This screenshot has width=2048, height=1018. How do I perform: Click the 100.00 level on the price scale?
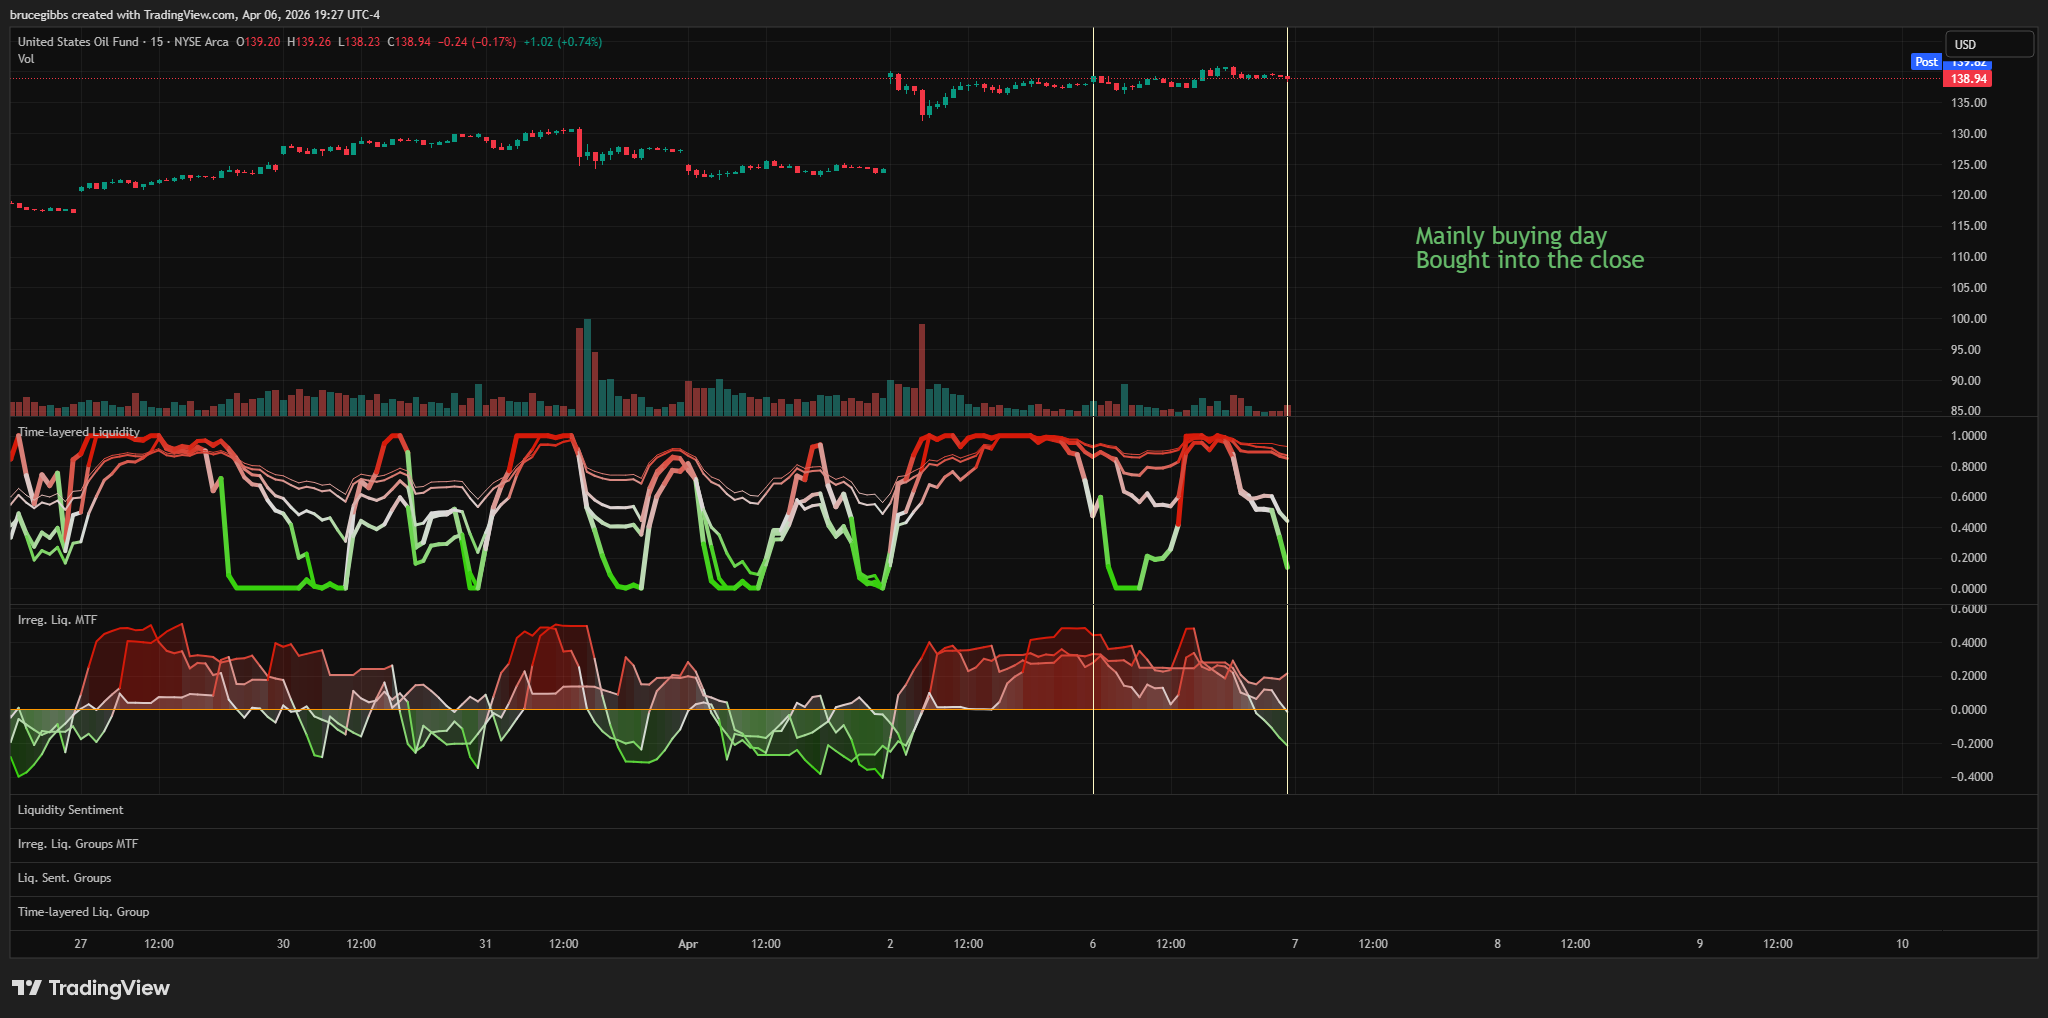click(x=1968, y=319)
